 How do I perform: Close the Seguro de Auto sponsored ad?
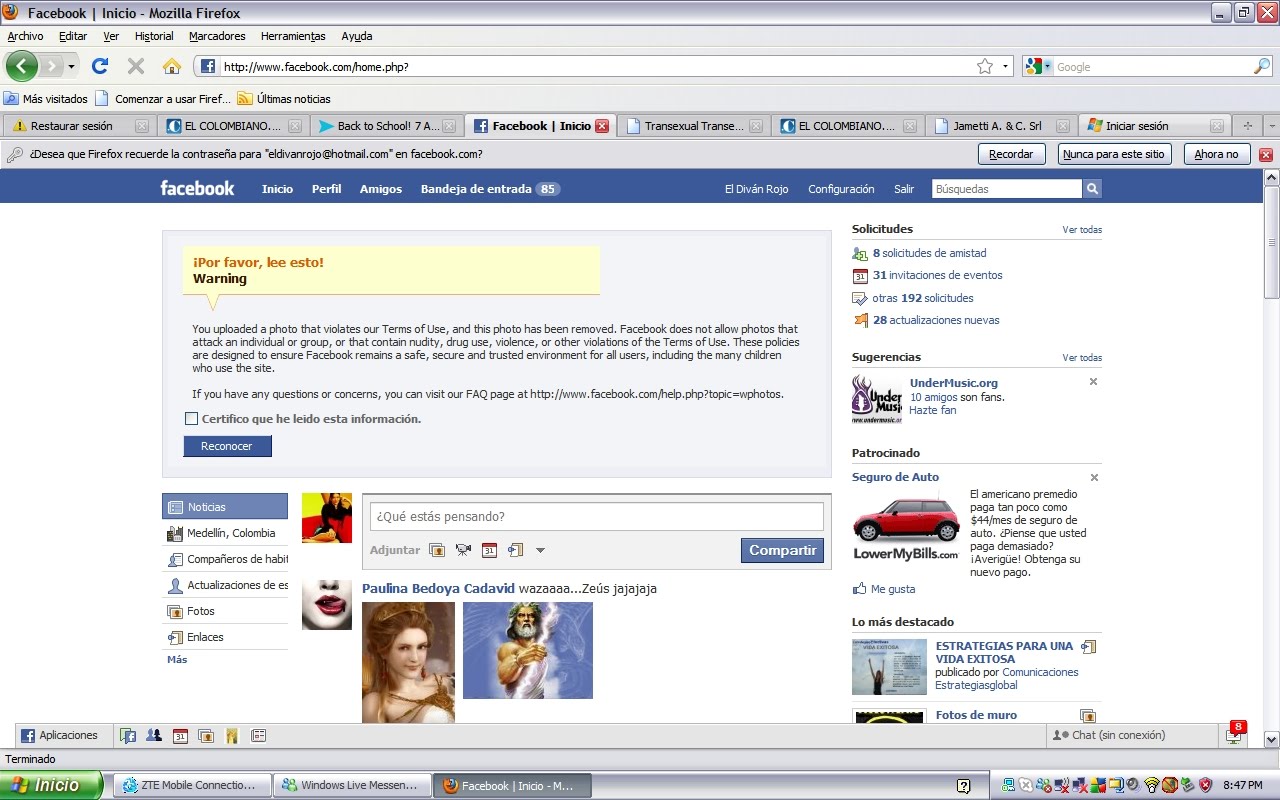(x=1093, y=478)
